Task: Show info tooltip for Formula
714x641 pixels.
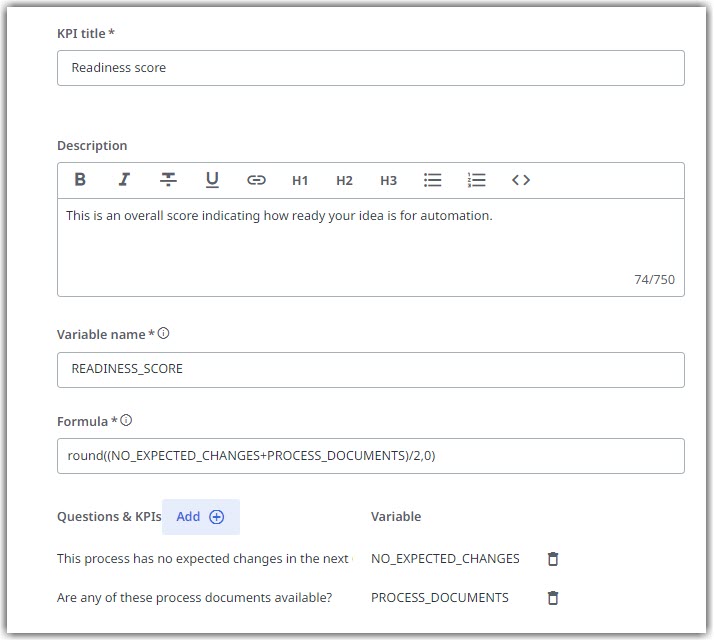Action: point(126,420)
